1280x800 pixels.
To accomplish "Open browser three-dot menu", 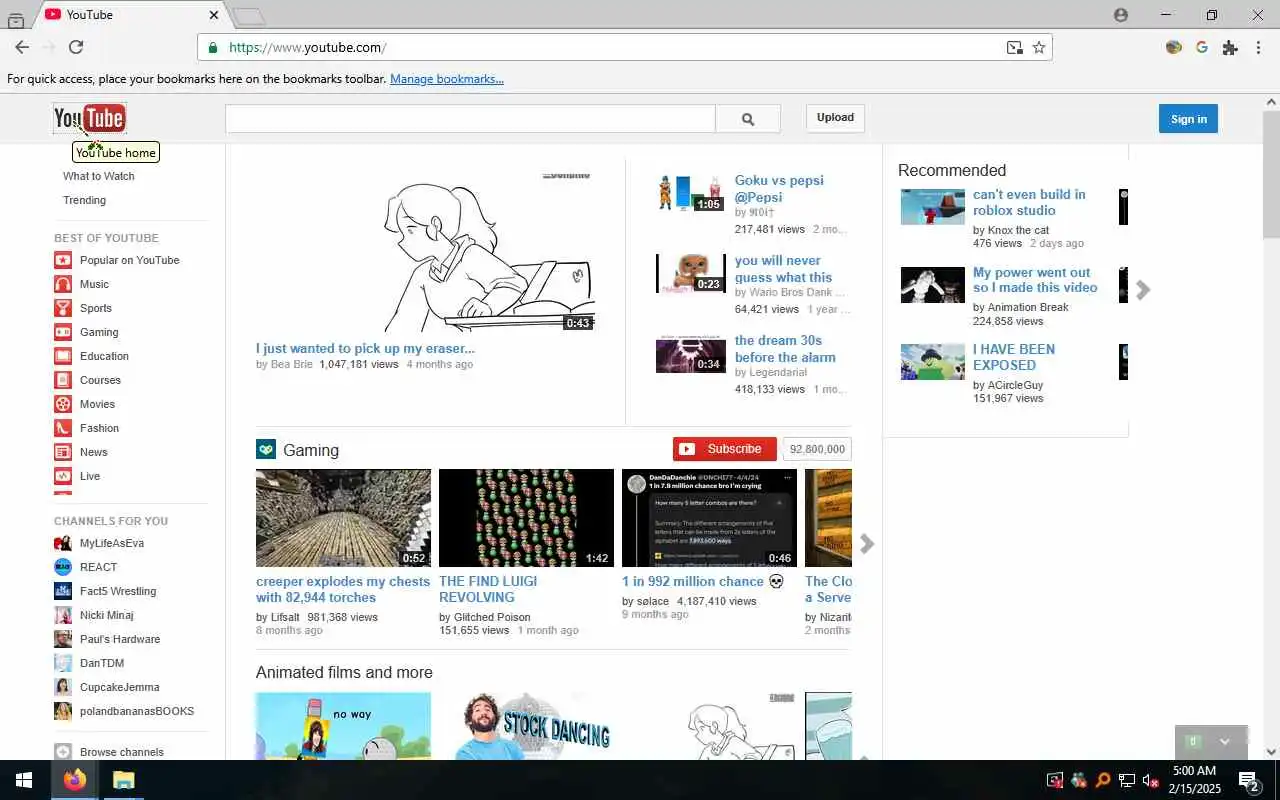I will coord(1259,47).
